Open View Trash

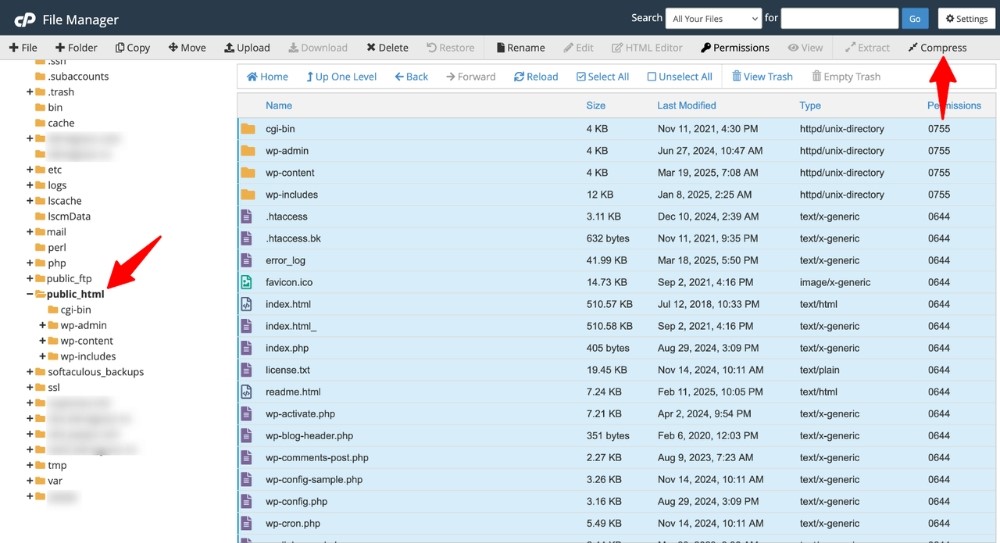762,77
